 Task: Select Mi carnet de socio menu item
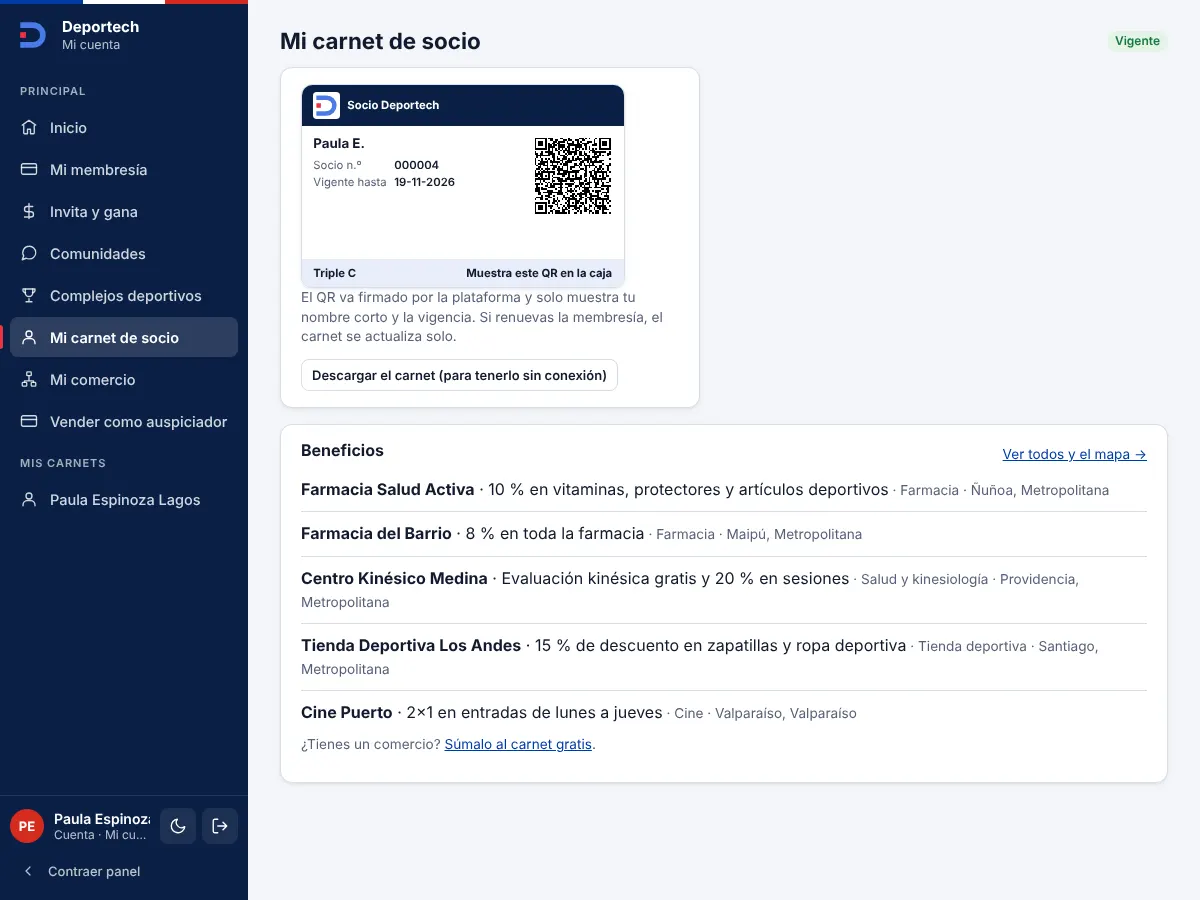tap(124, 338)
